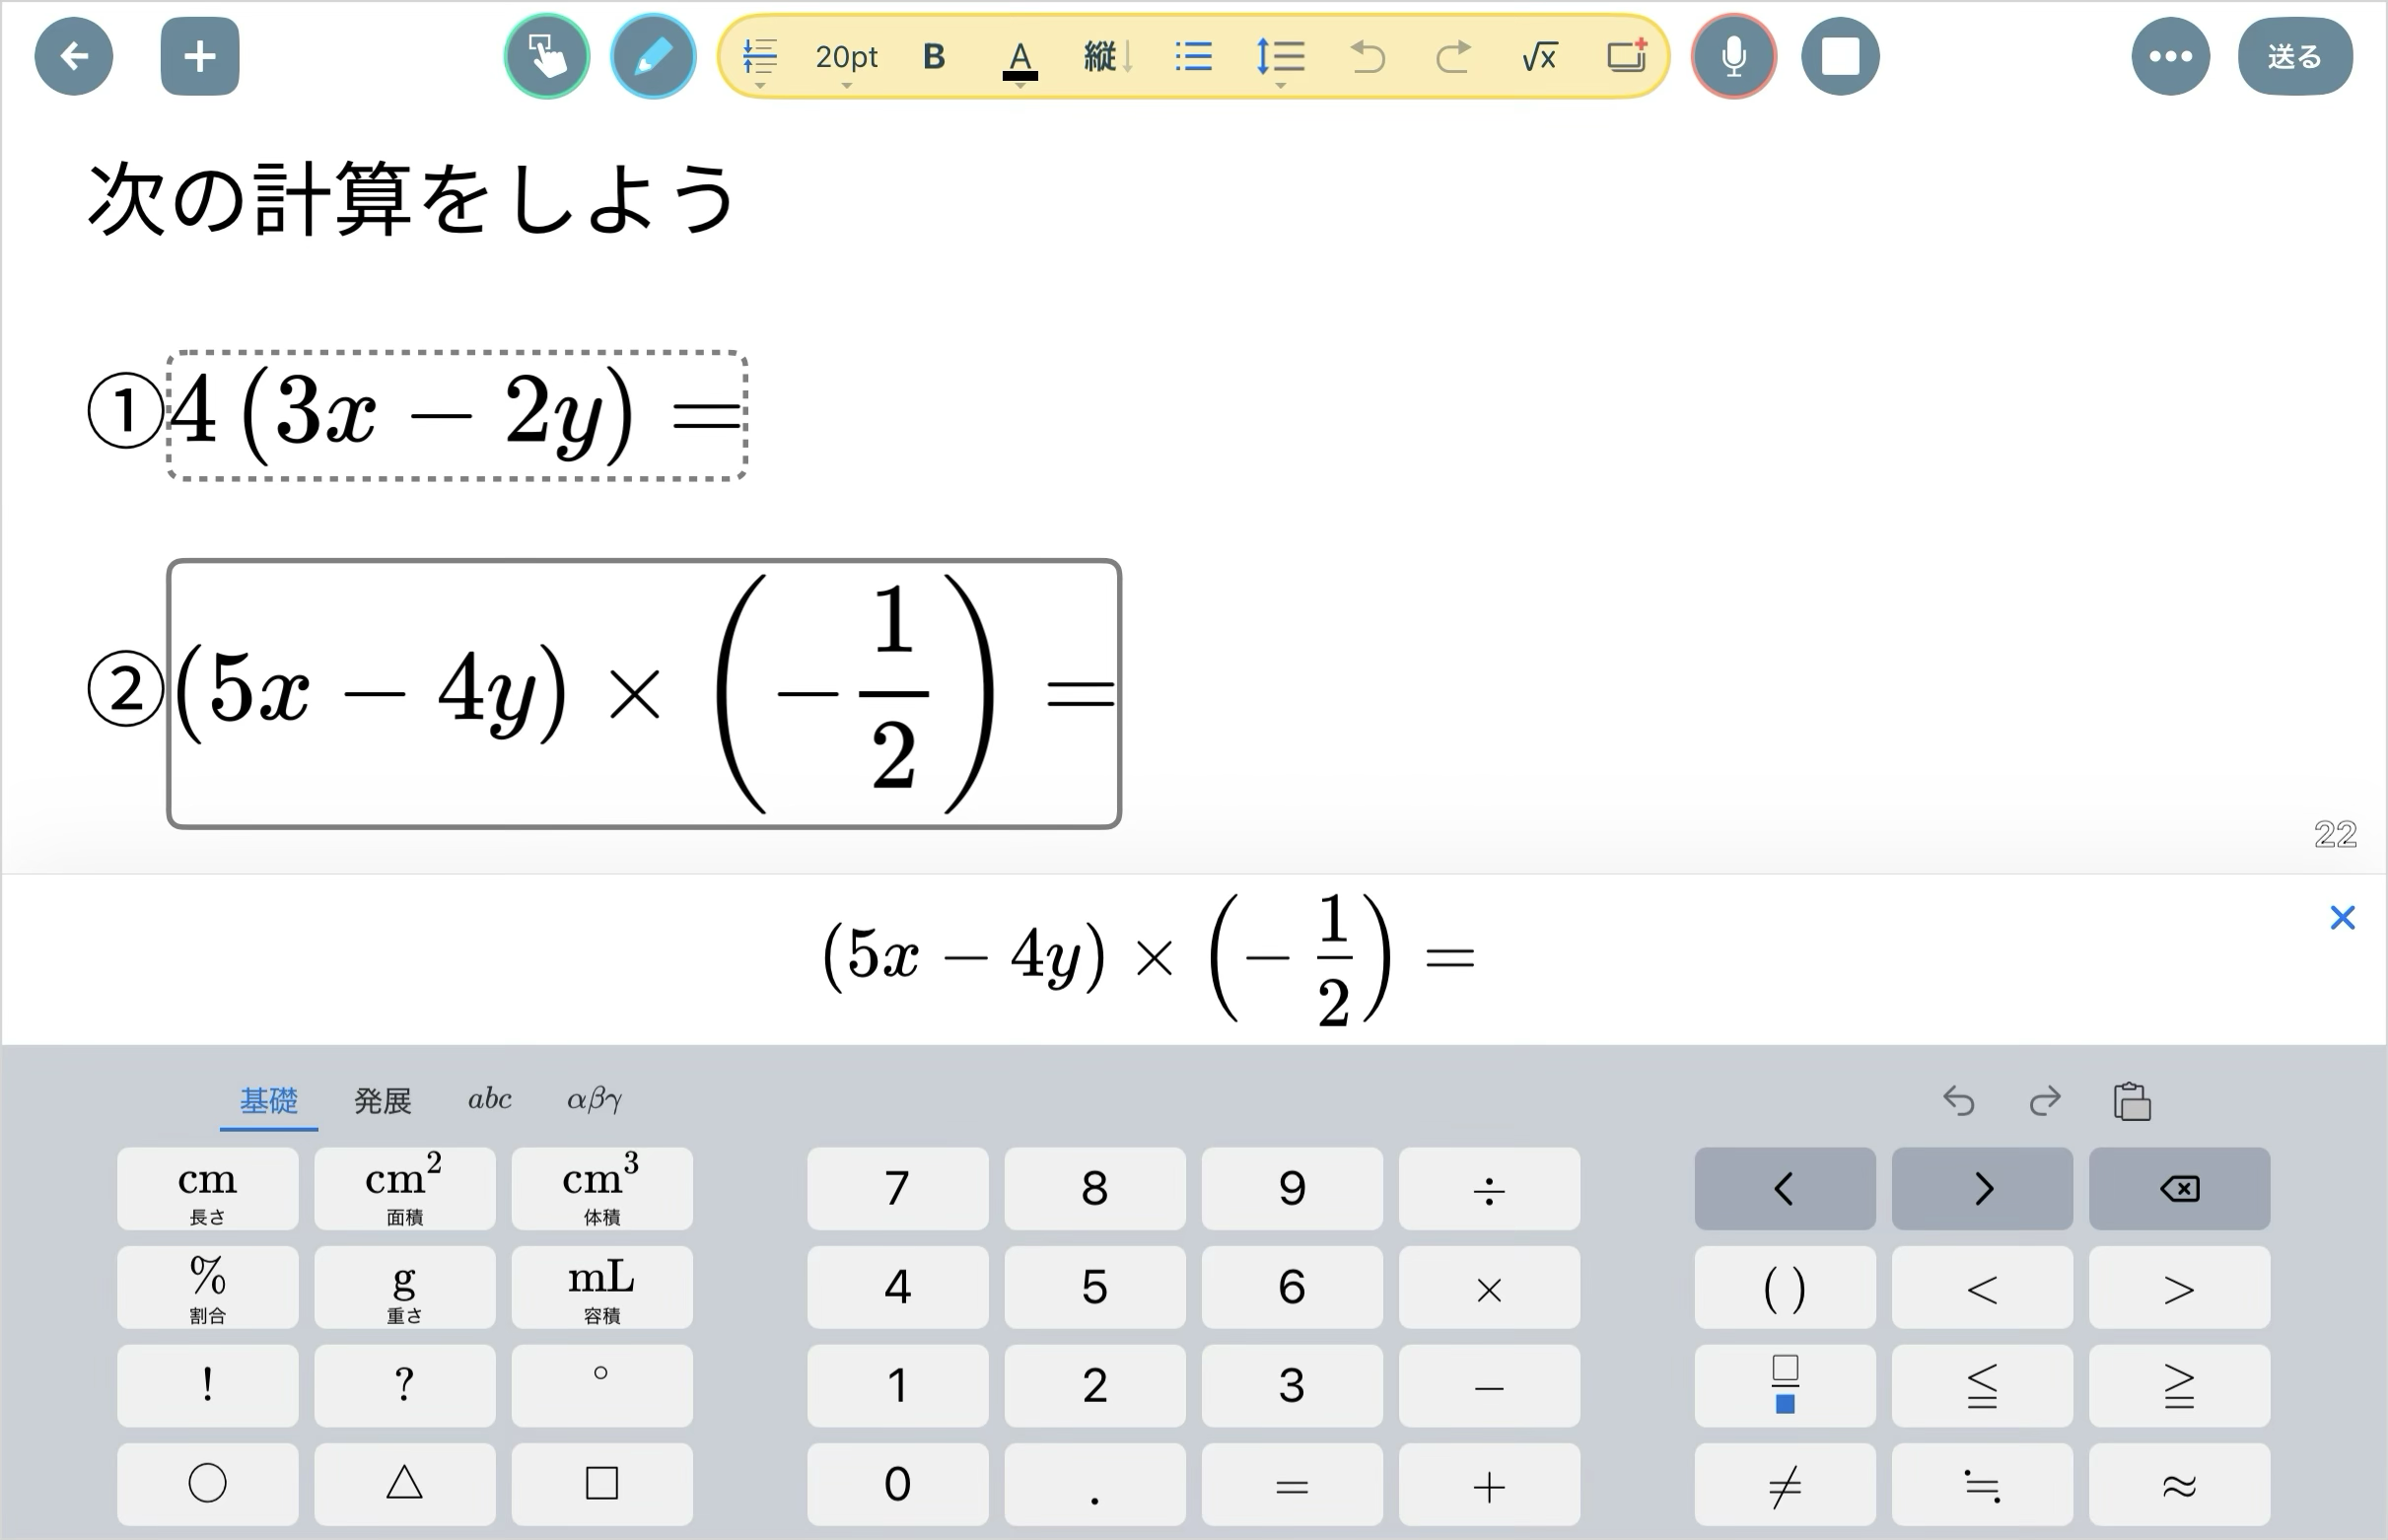
Task: Expand the line spacing options
Action: click(x=1280, y=59)
